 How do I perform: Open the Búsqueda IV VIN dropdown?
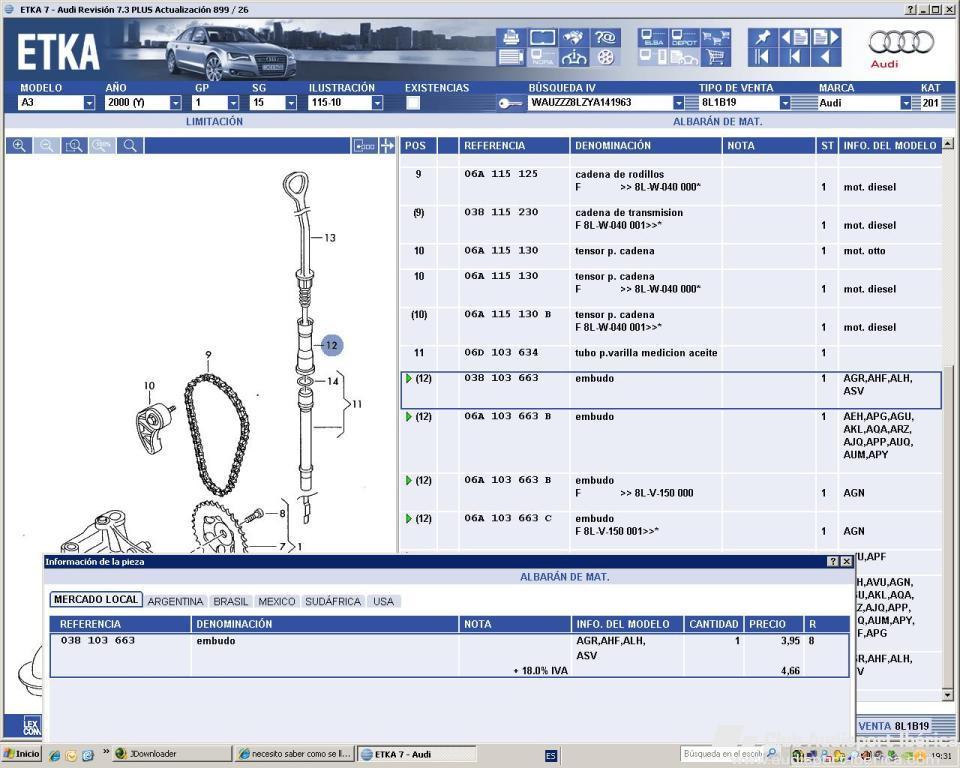click(678, 103)
